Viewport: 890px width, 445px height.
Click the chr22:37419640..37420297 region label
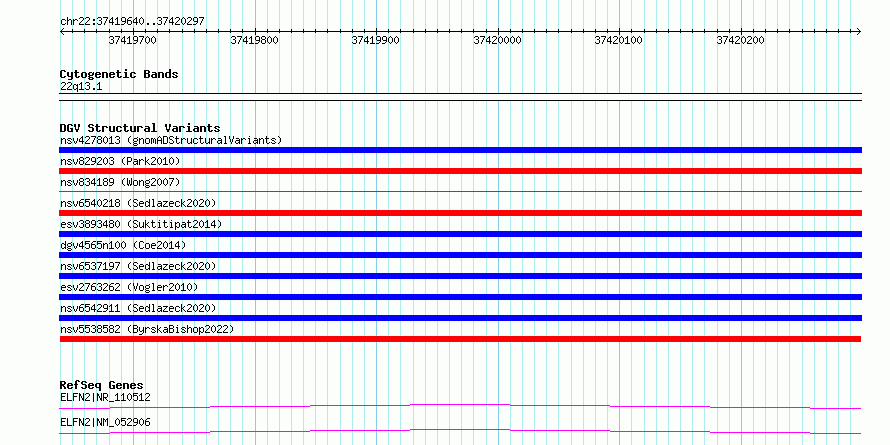click(x=132, y=22)
